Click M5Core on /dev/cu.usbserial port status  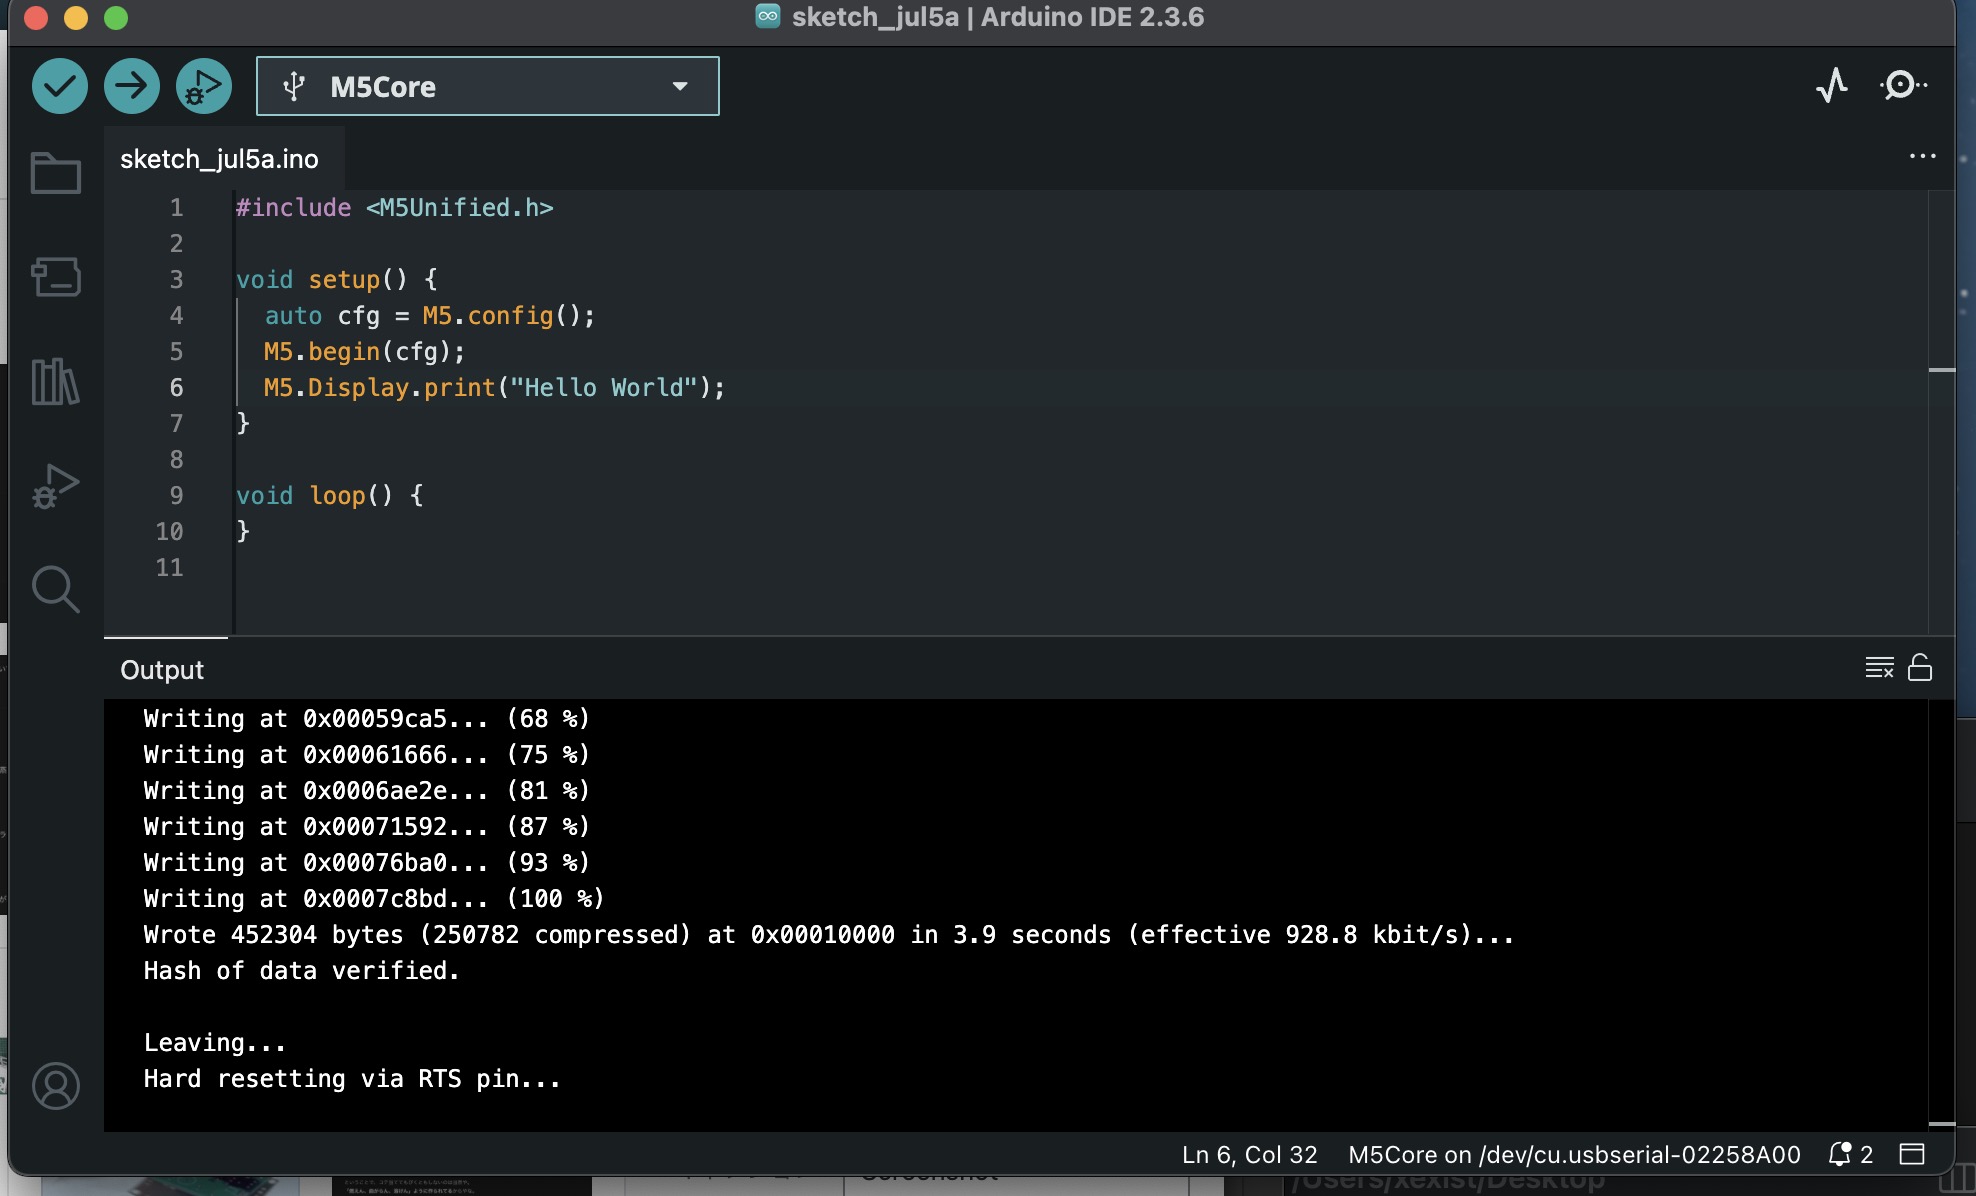click(x=1575, y=1155)
